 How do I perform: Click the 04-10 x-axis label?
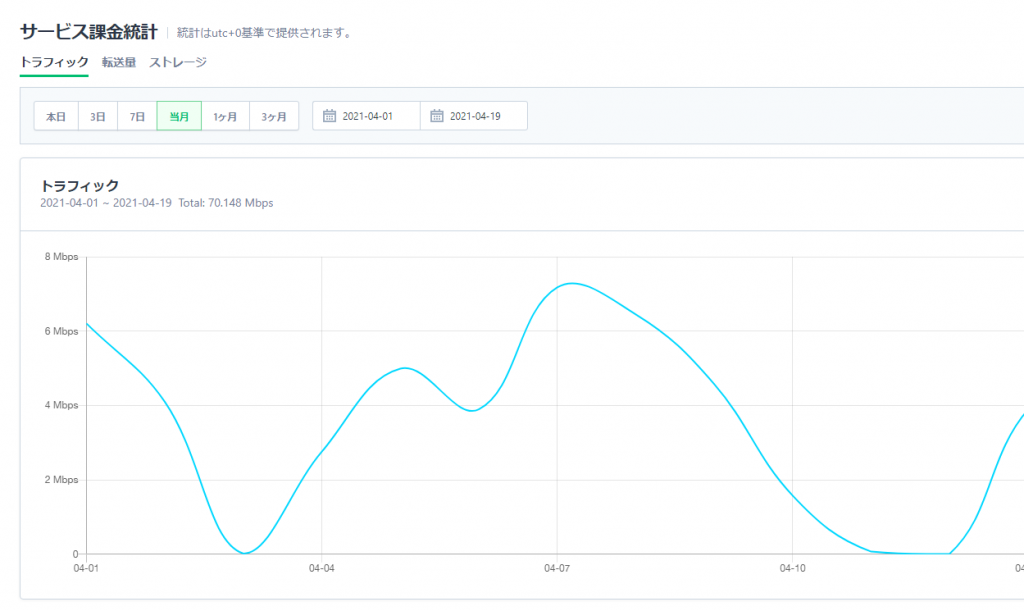(x=792, y=568)
